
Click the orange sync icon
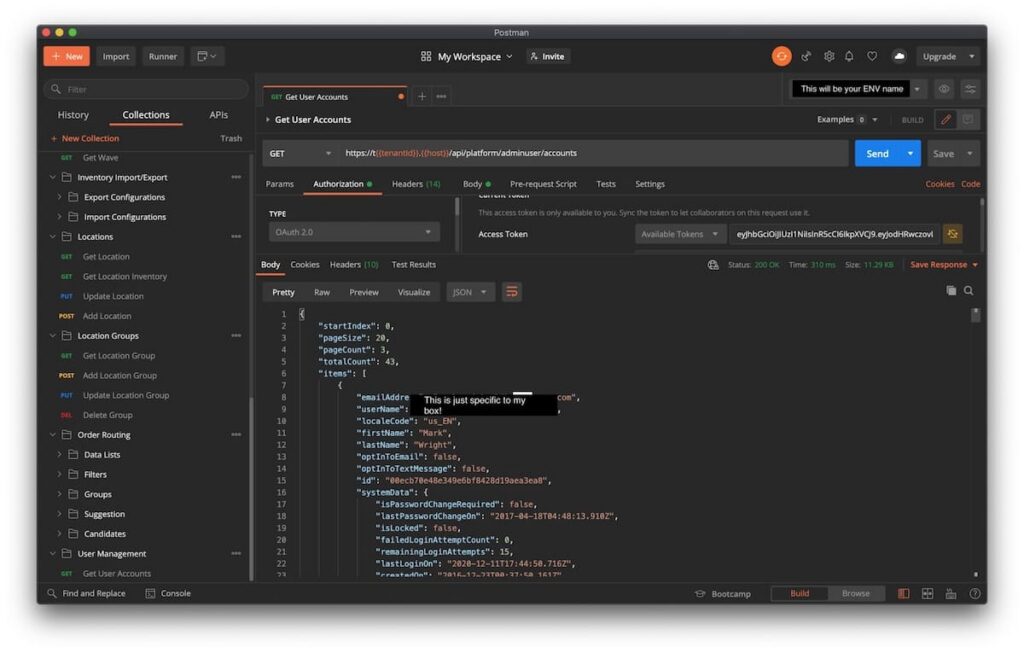781,57
